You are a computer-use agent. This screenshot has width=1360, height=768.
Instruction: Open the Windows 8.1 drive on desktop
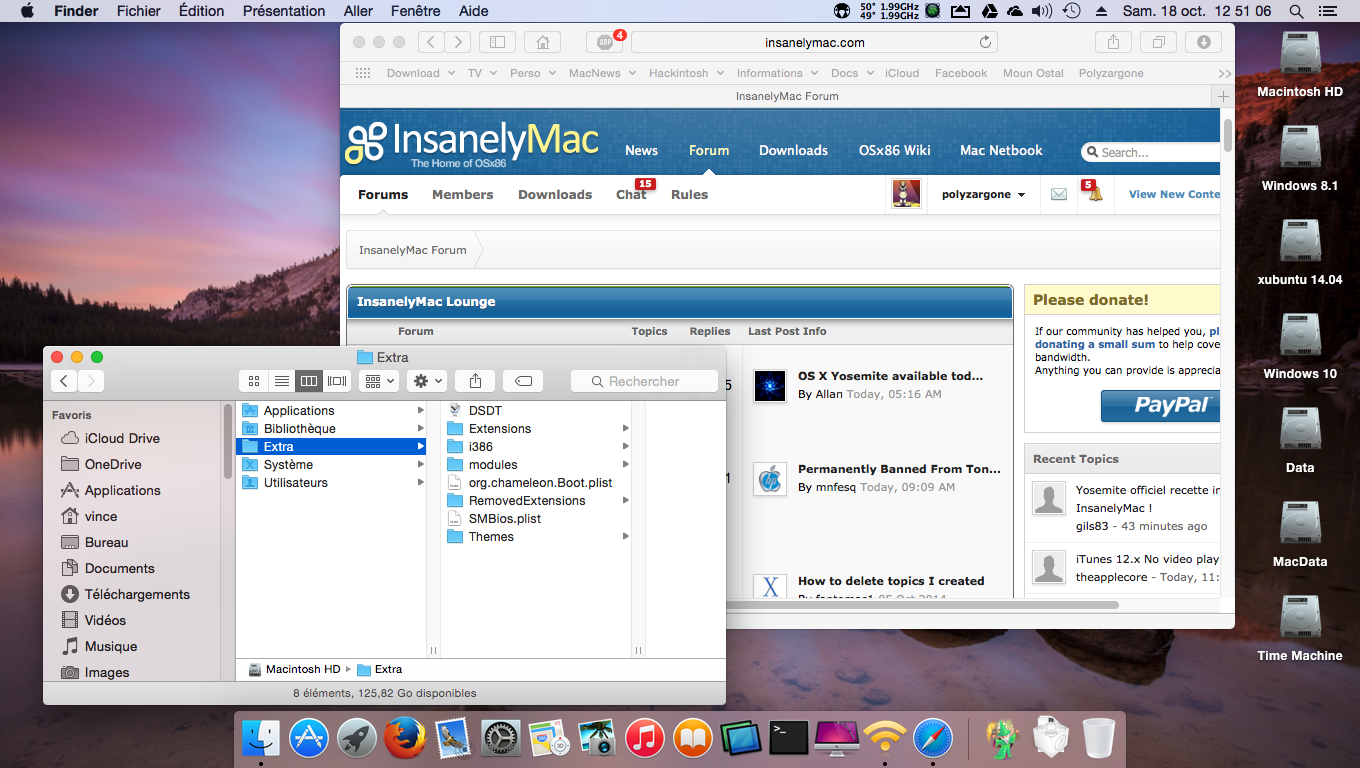point(1300,159)
